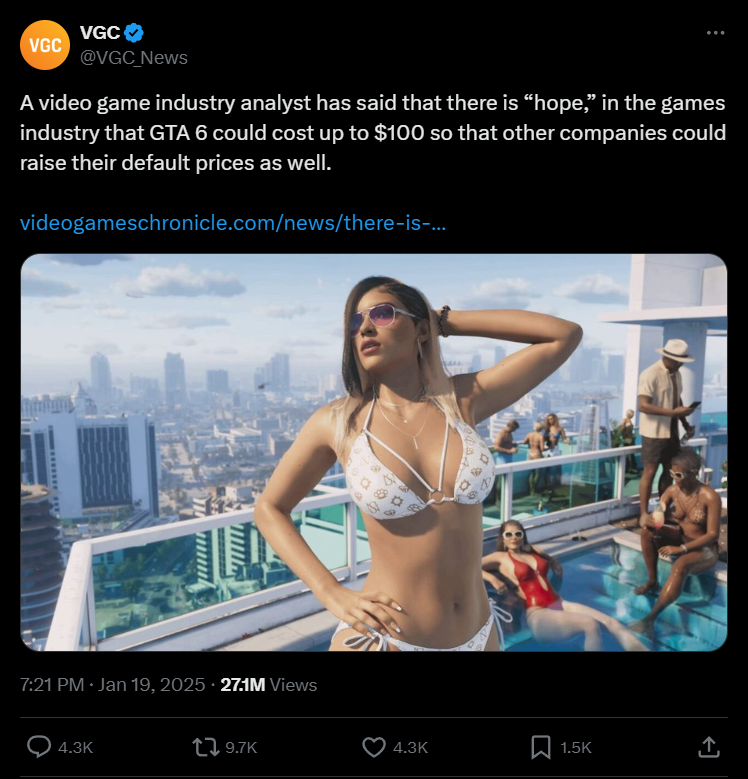Open the VGC profile avatar
Screen dimensions: 748x779
point(45,45)
